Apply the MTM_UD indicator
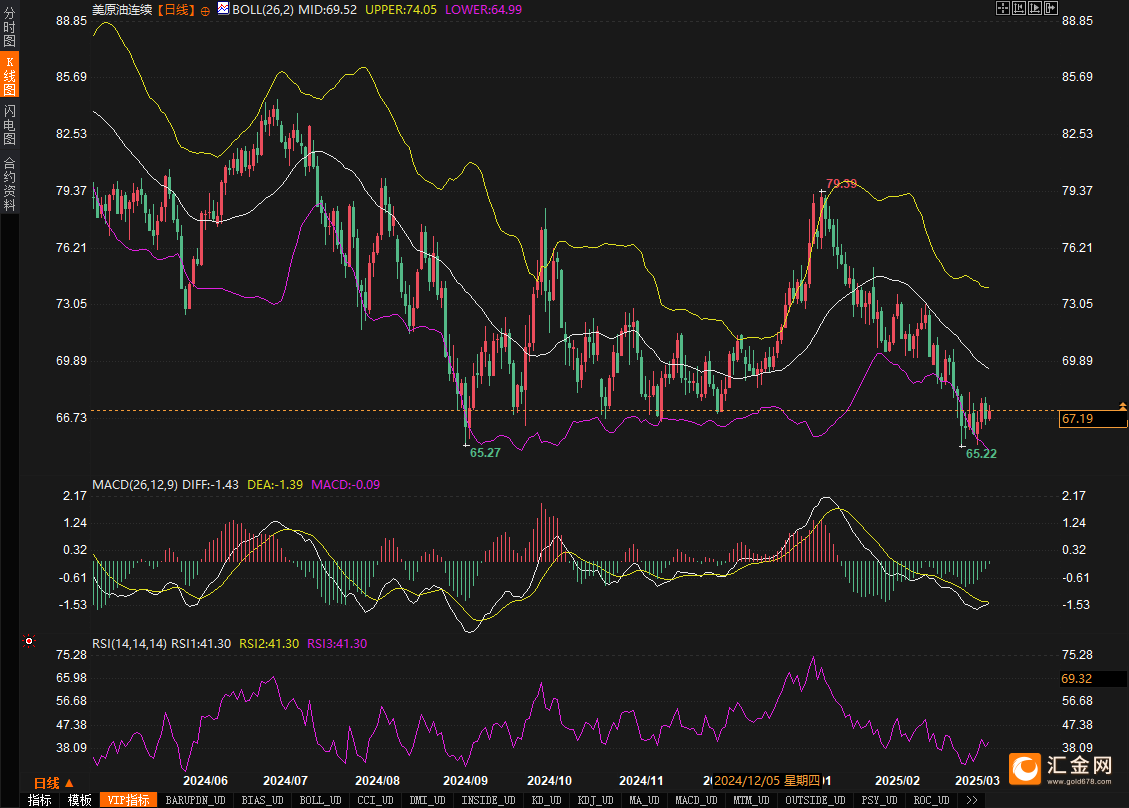The width and height of the screenshot is (1129, 808). click(x=751, y=800)
